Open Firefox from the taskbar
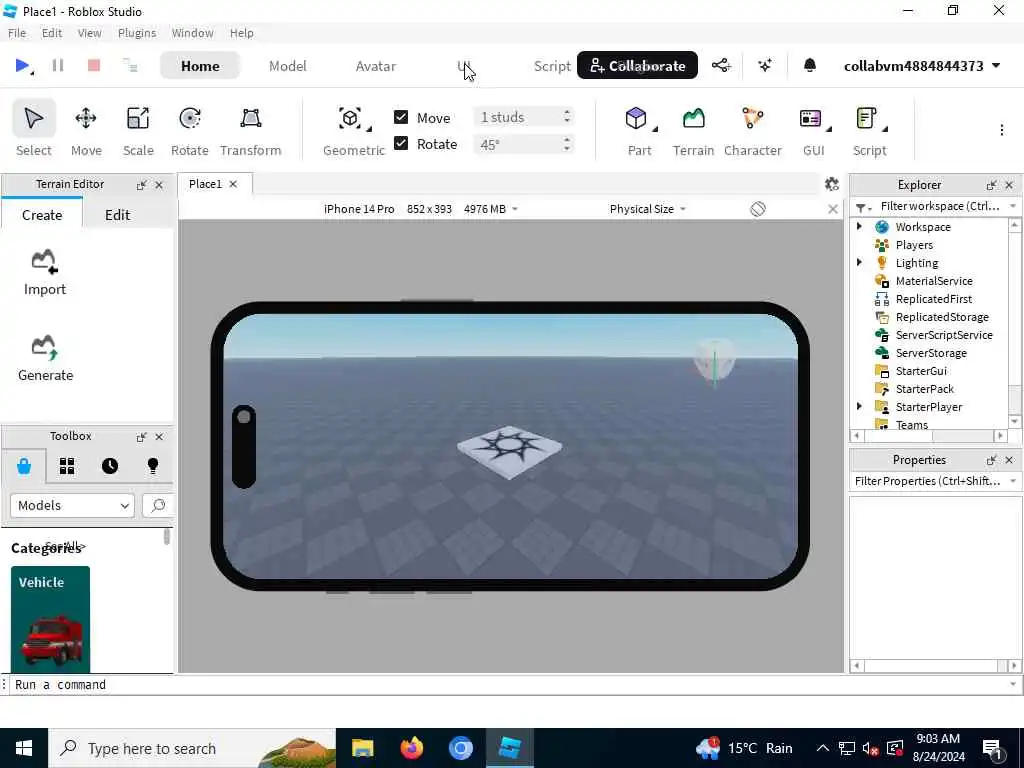Screen dimensions: 1024x768 tap(411, 748)
